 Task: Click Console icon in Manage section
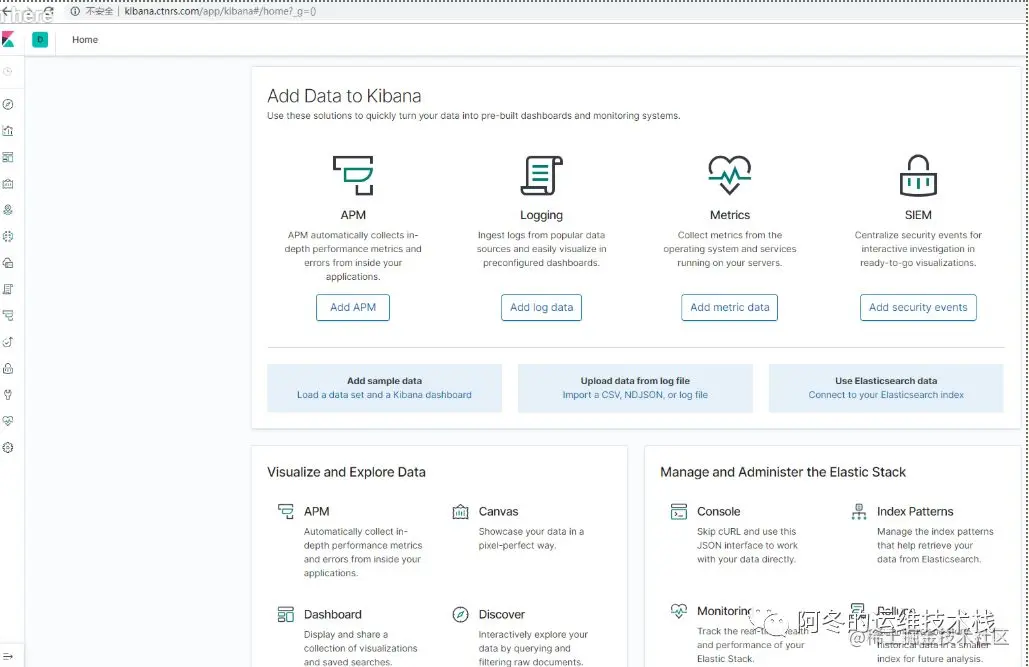point(679,511)
